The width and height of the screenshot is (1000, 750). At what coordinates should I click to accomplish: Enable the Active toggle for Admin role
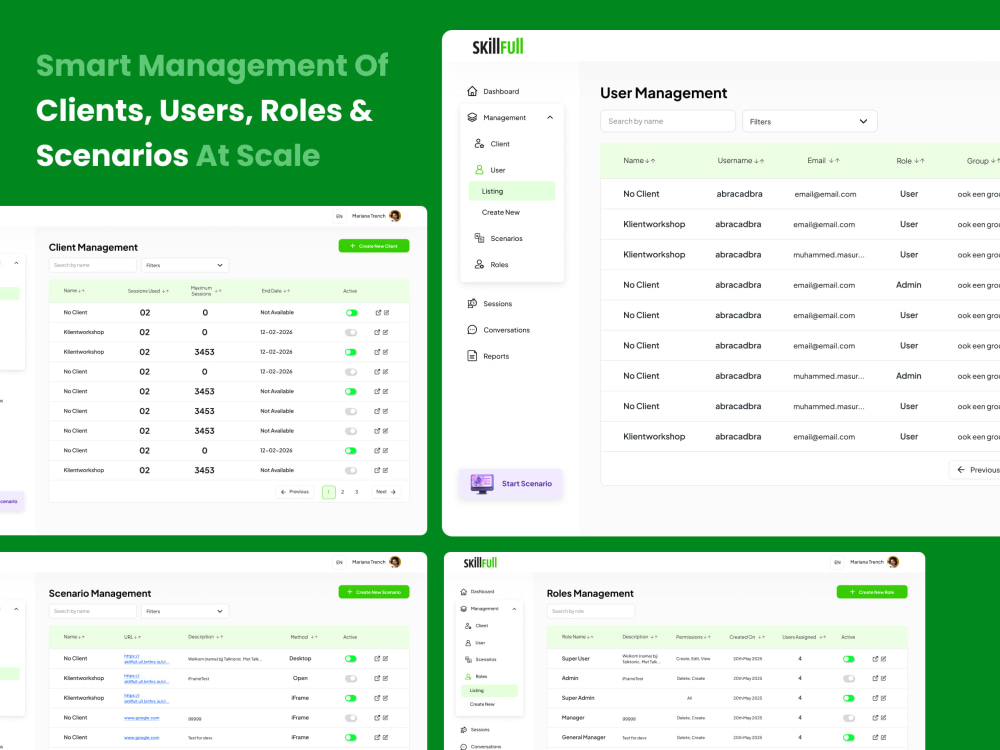pyautogui.click(x=848, y=679)
